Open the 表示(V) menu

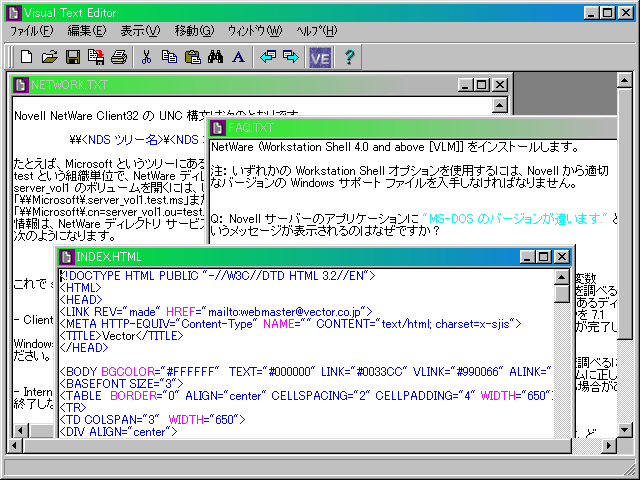140,31
